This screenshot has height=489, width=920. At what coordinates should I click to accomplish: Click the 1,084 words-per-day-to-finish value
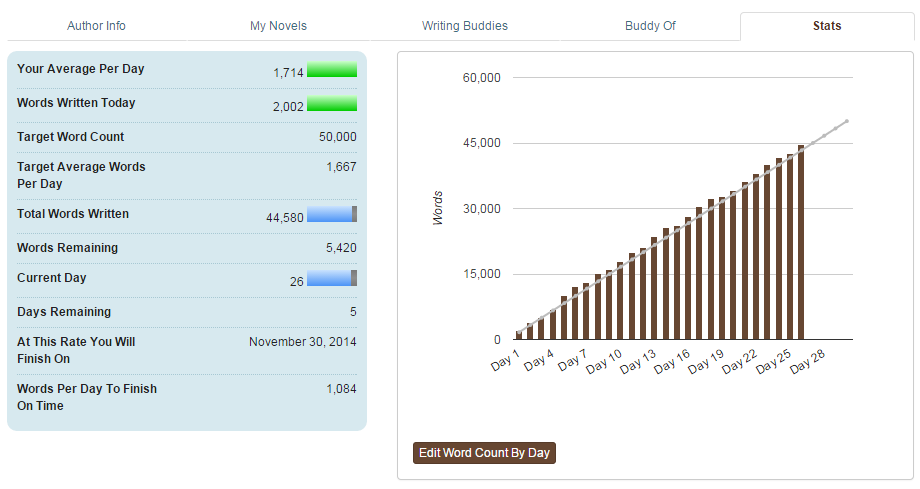point(341,389)
